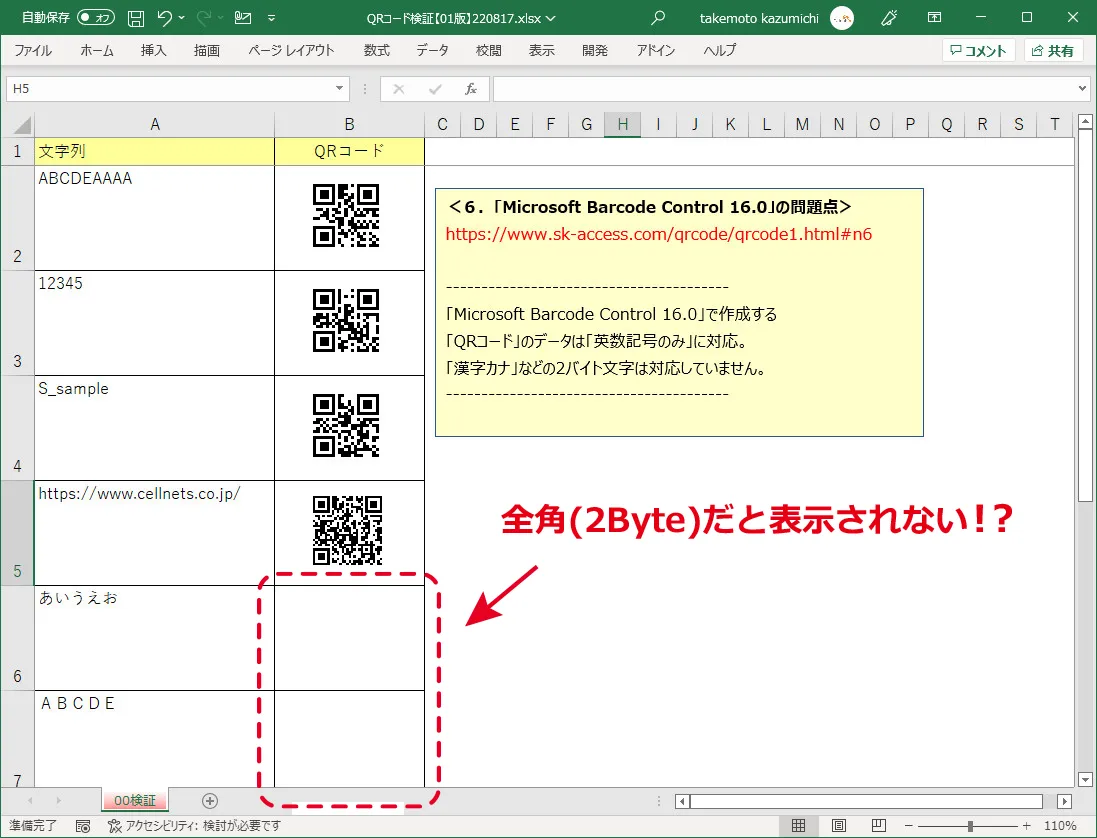Click the Insert Function fx icon
The width and height of the screenshot is (1097, 838).
pyautogui.click(x=471, y=89)
